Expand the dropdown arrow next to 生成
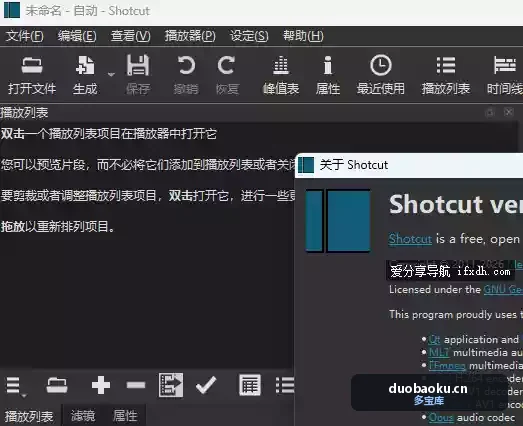 click(x=111, y=74)
